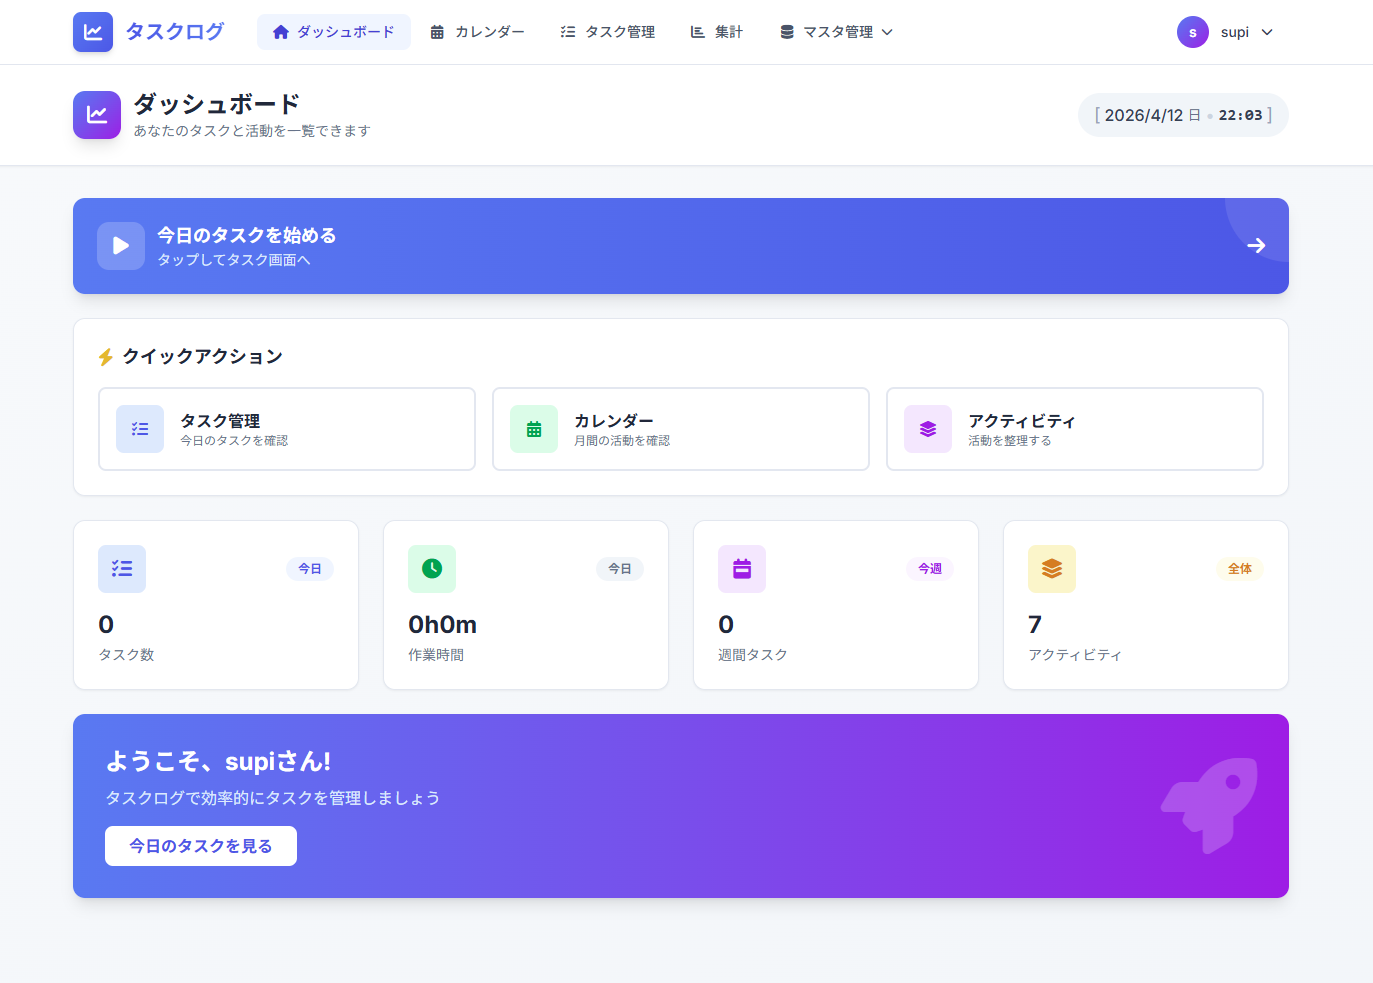Click the play icon in today's task banner
The height and width of the screenshot is (983, 1373).
tap(121, 246)
